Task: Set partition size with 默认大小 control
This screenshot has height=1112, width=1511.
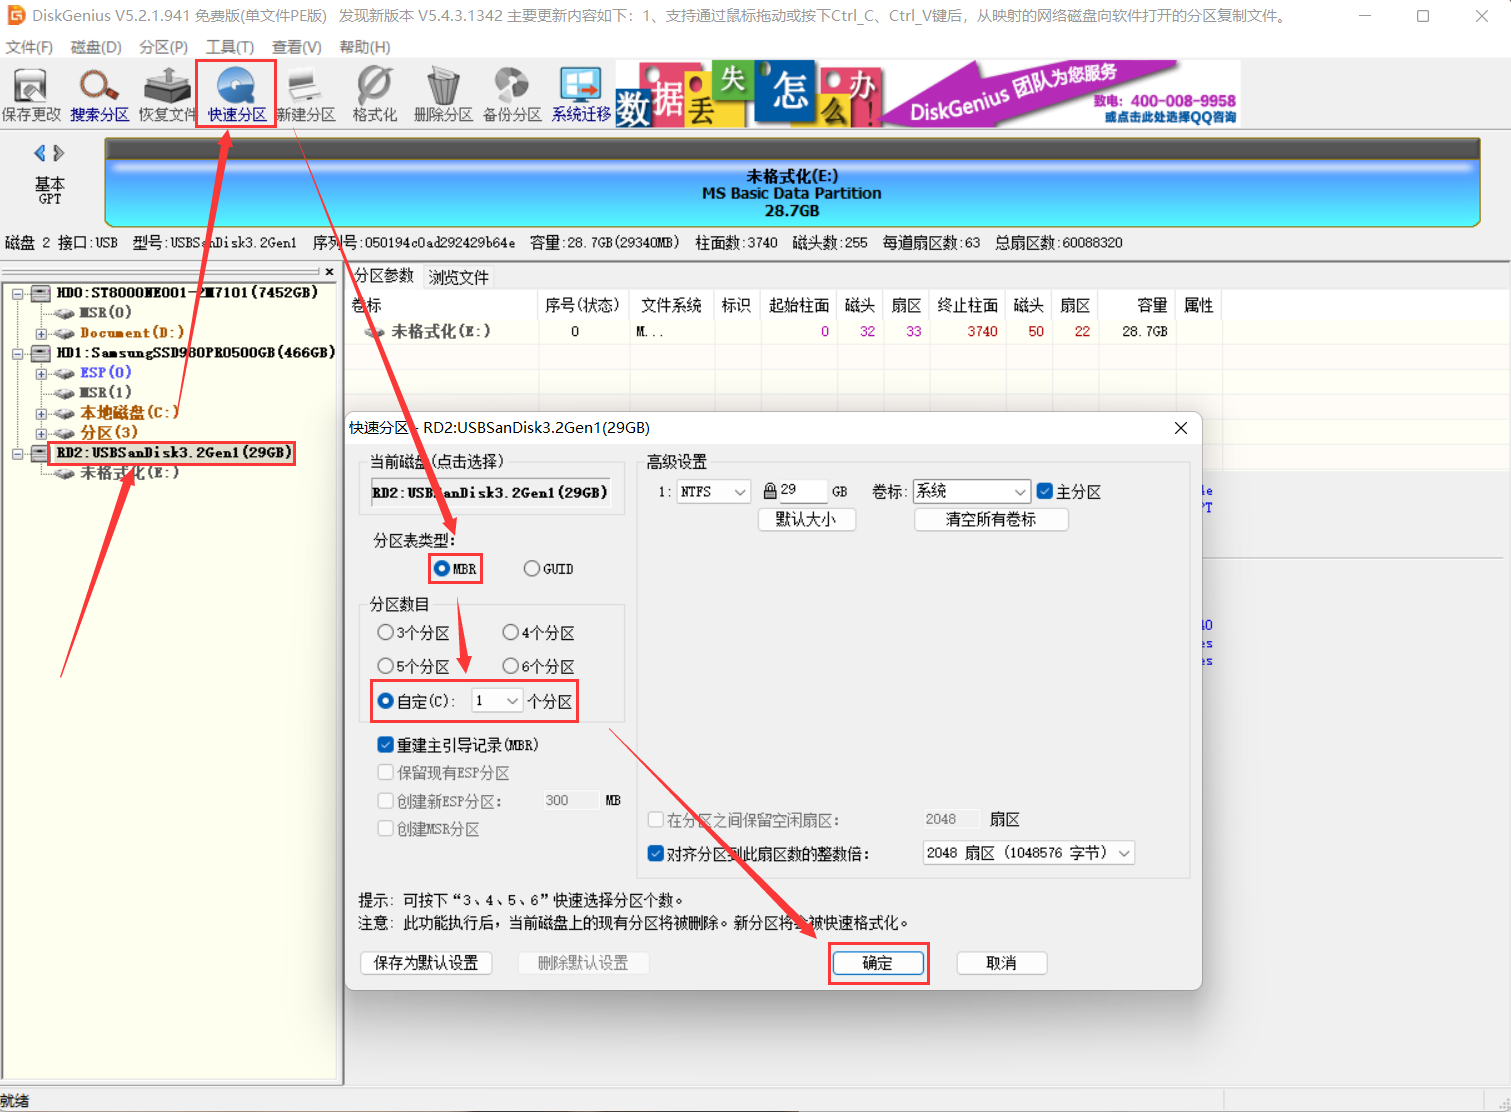Action: tap(806, 519)
